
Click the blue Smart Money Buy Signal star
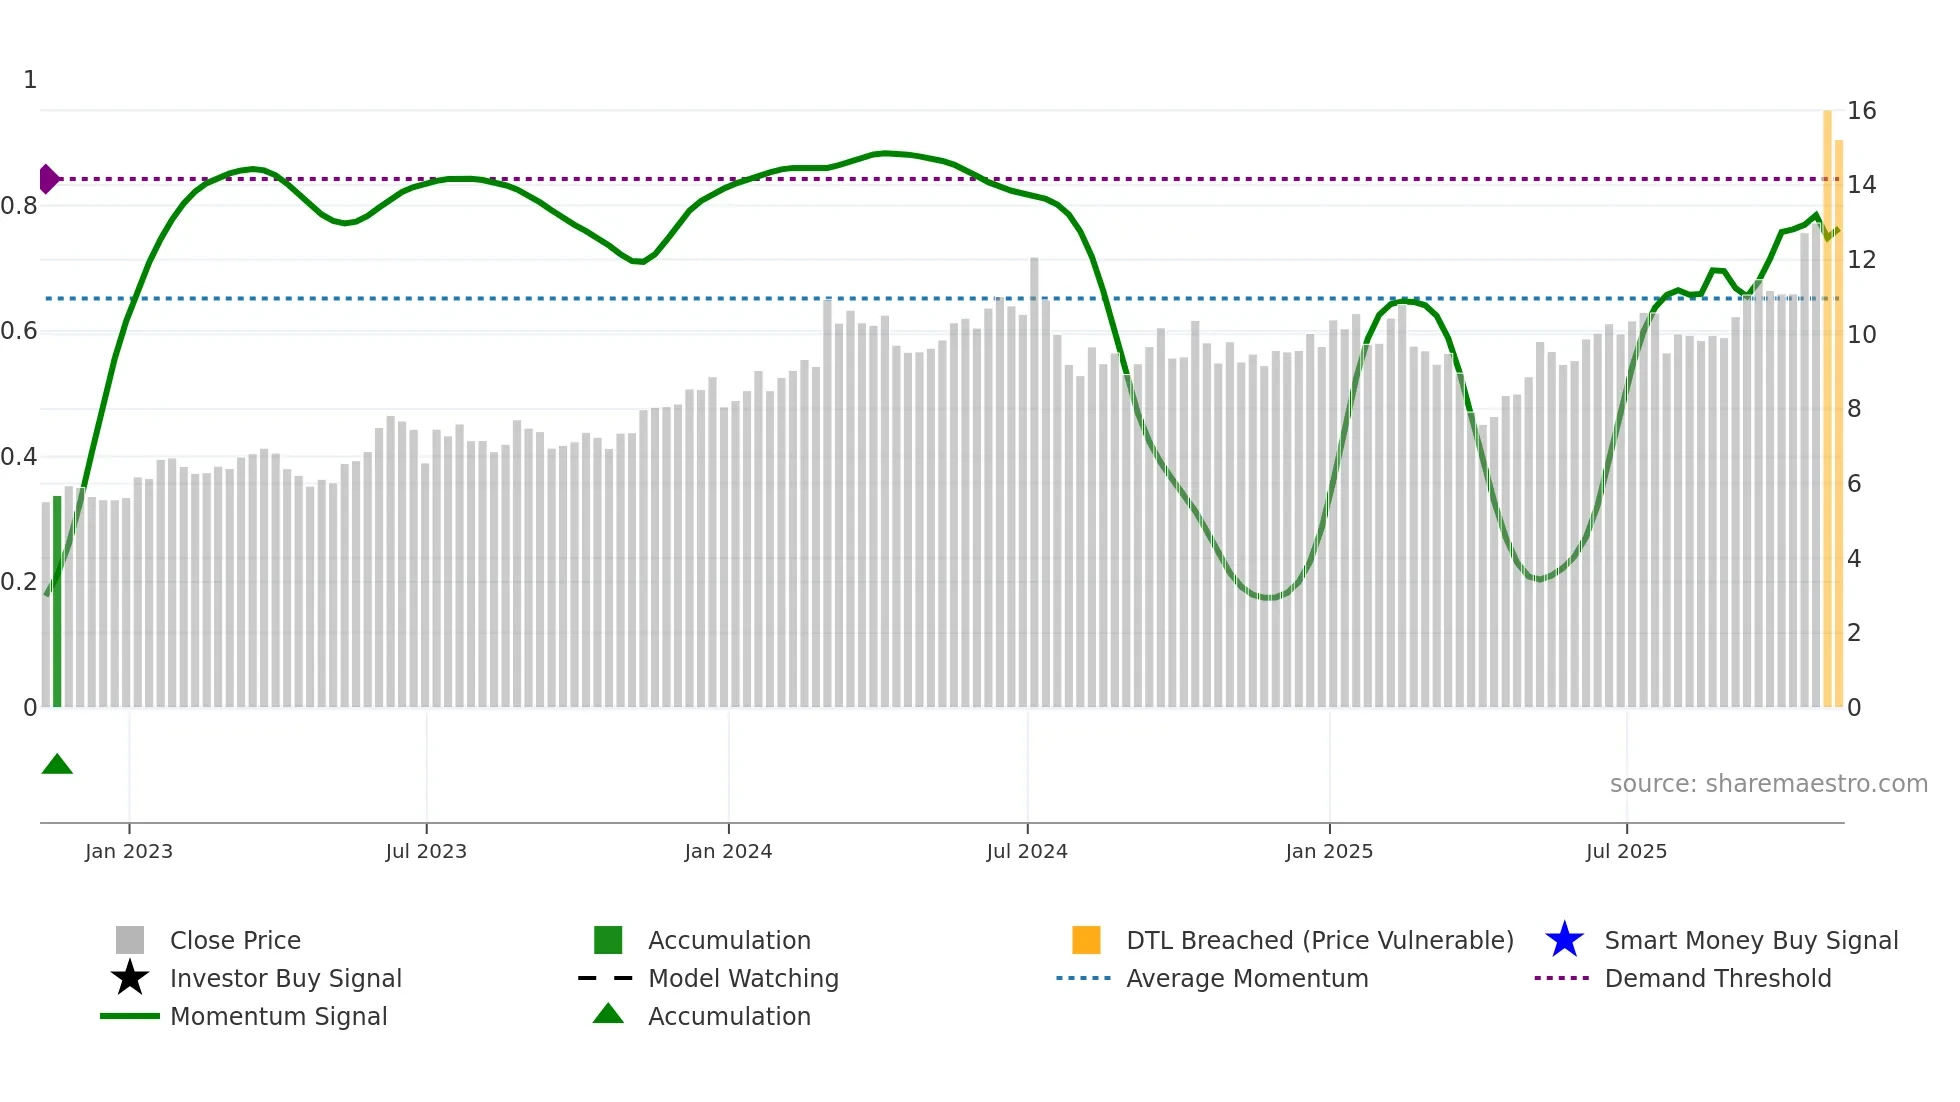click(1564, 940)
